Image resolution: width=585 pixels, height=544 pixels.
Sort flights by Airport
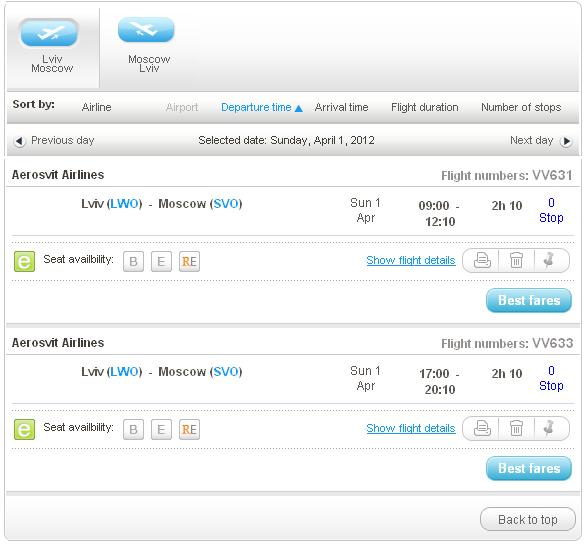coord(182,107)
